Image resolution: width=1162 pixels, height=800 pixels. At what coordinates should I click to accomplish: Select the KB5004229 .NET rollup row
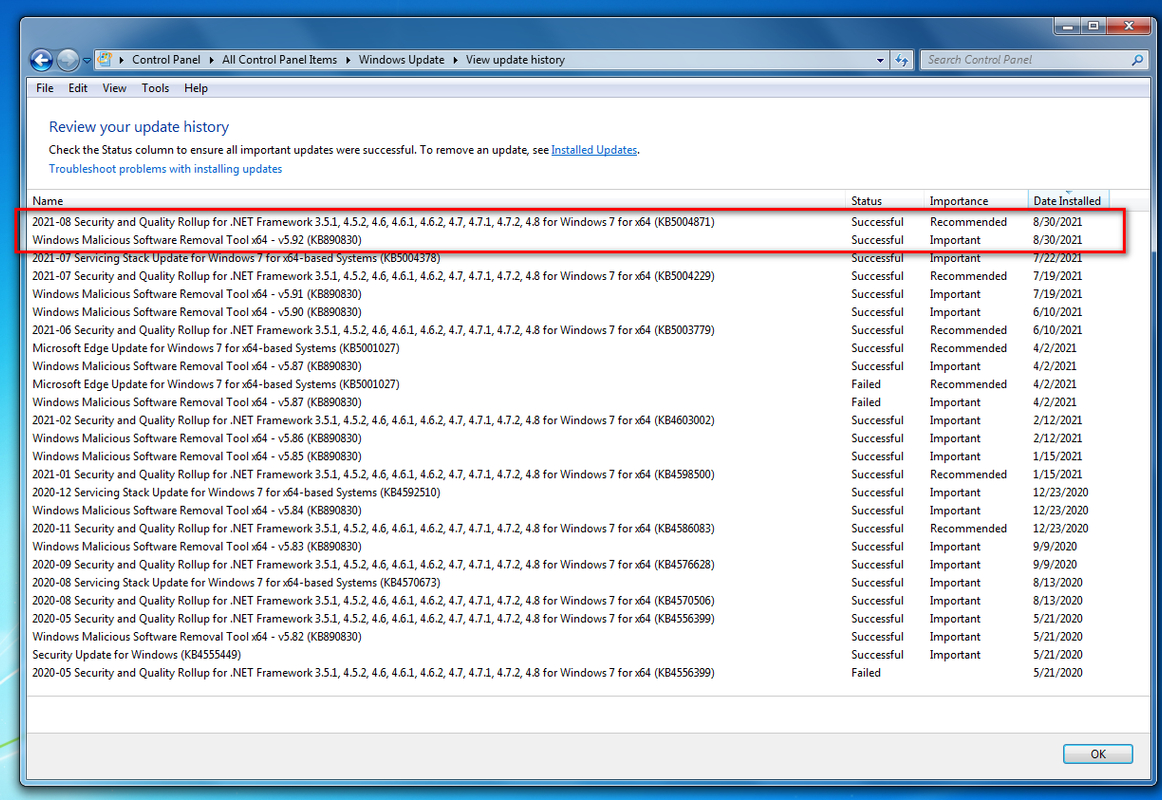click(x=569, y=276)
